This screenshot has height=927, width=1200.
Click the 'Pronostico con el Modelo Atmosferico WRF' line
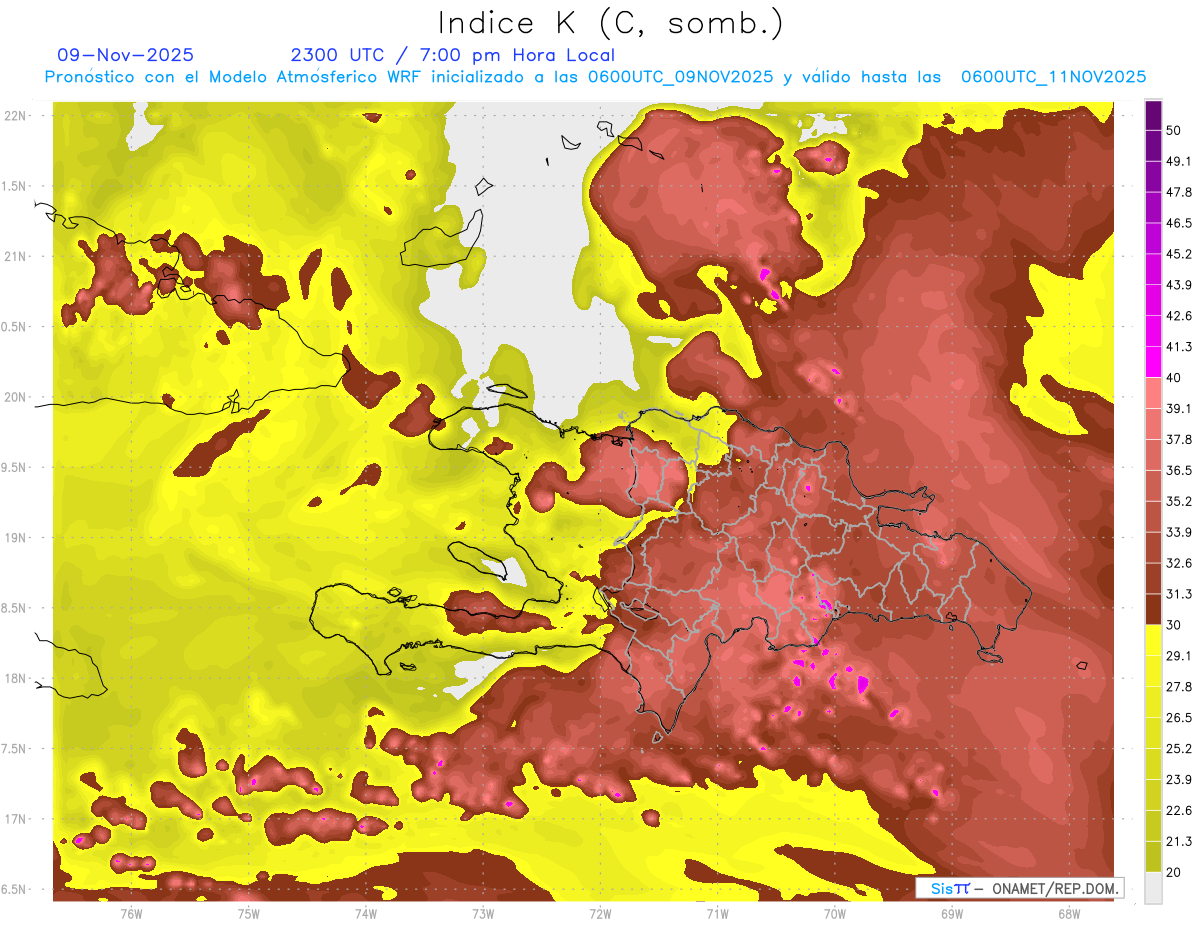[x=595, y=77]
